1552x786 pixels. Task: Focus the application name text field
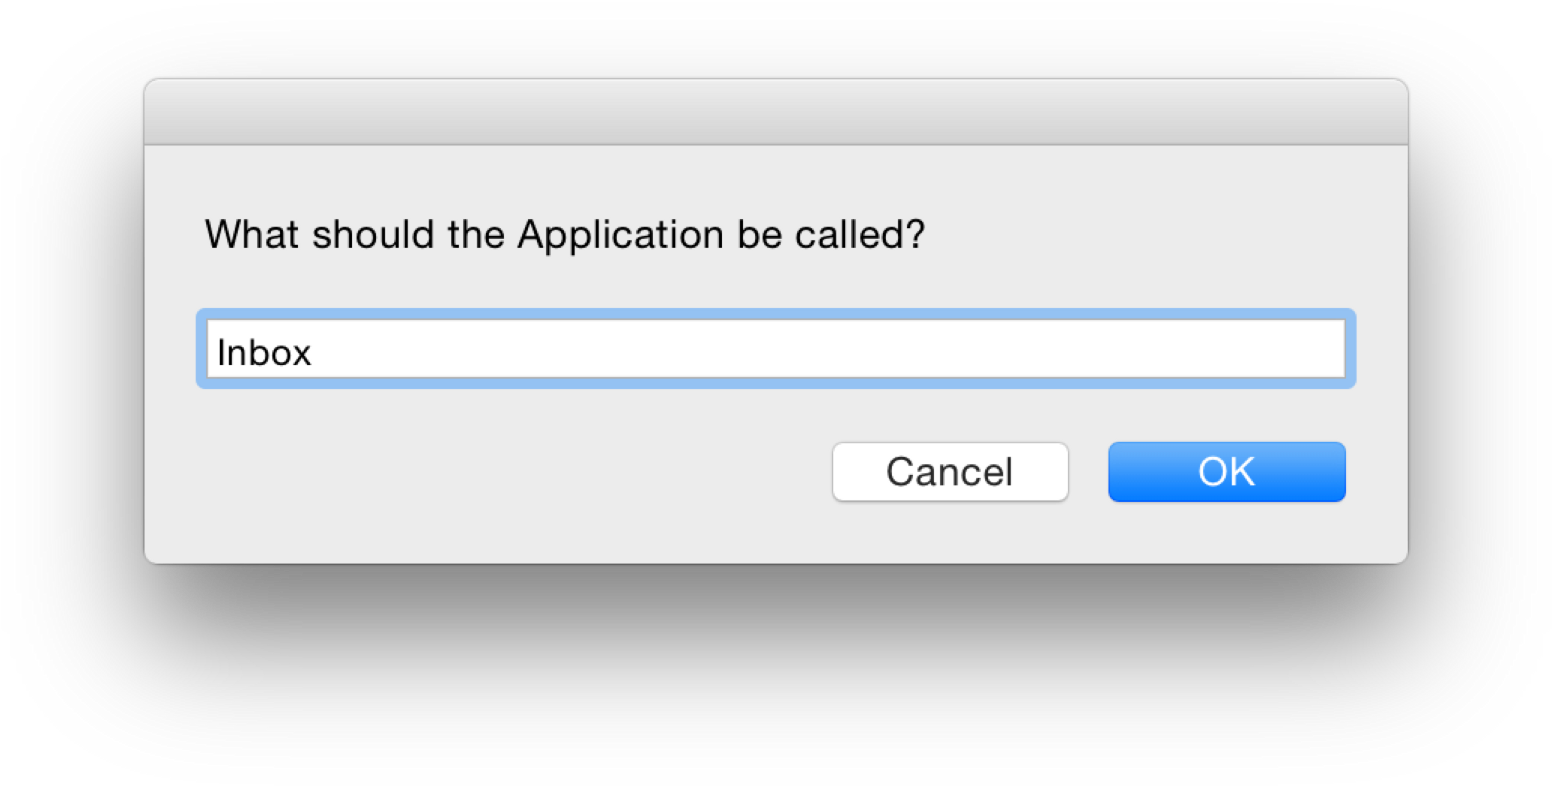click(x=775, y=350)
